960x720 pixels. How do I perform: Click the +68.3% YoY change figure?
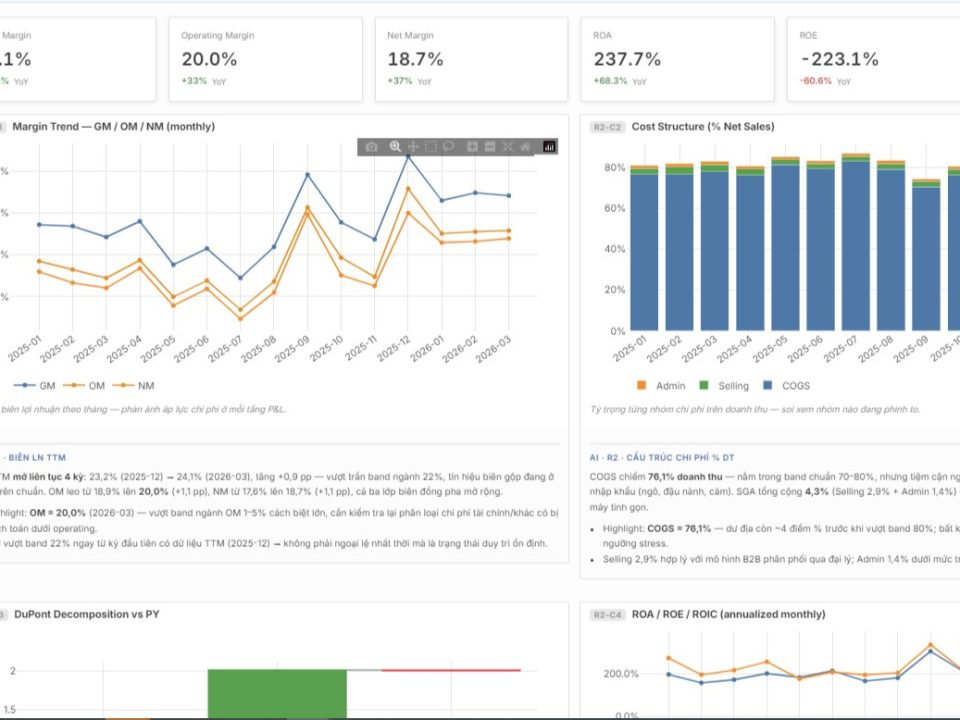point(610,81)
